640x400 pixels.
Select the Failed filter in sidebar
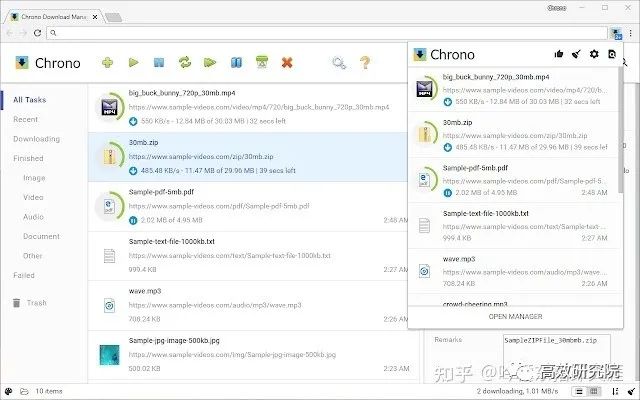tap(24, 276)
